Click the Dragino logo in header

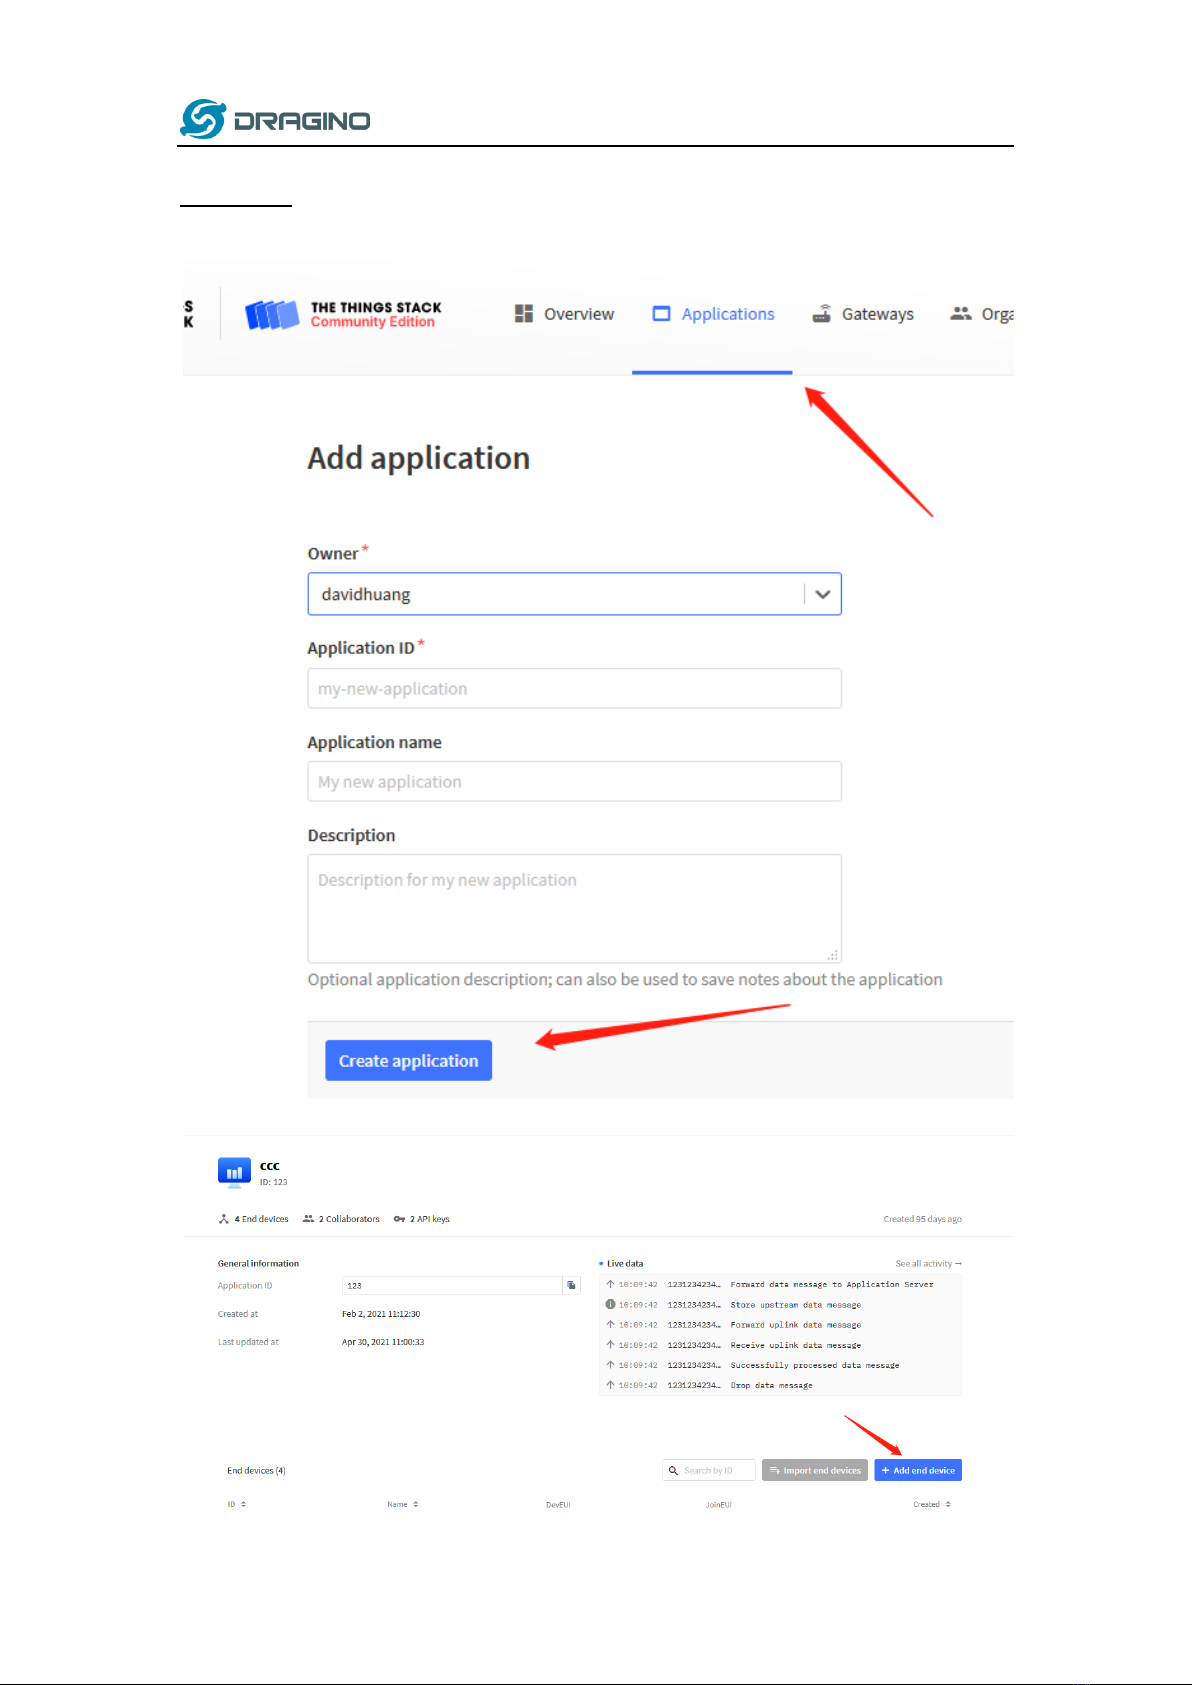(x=275, y=119)
